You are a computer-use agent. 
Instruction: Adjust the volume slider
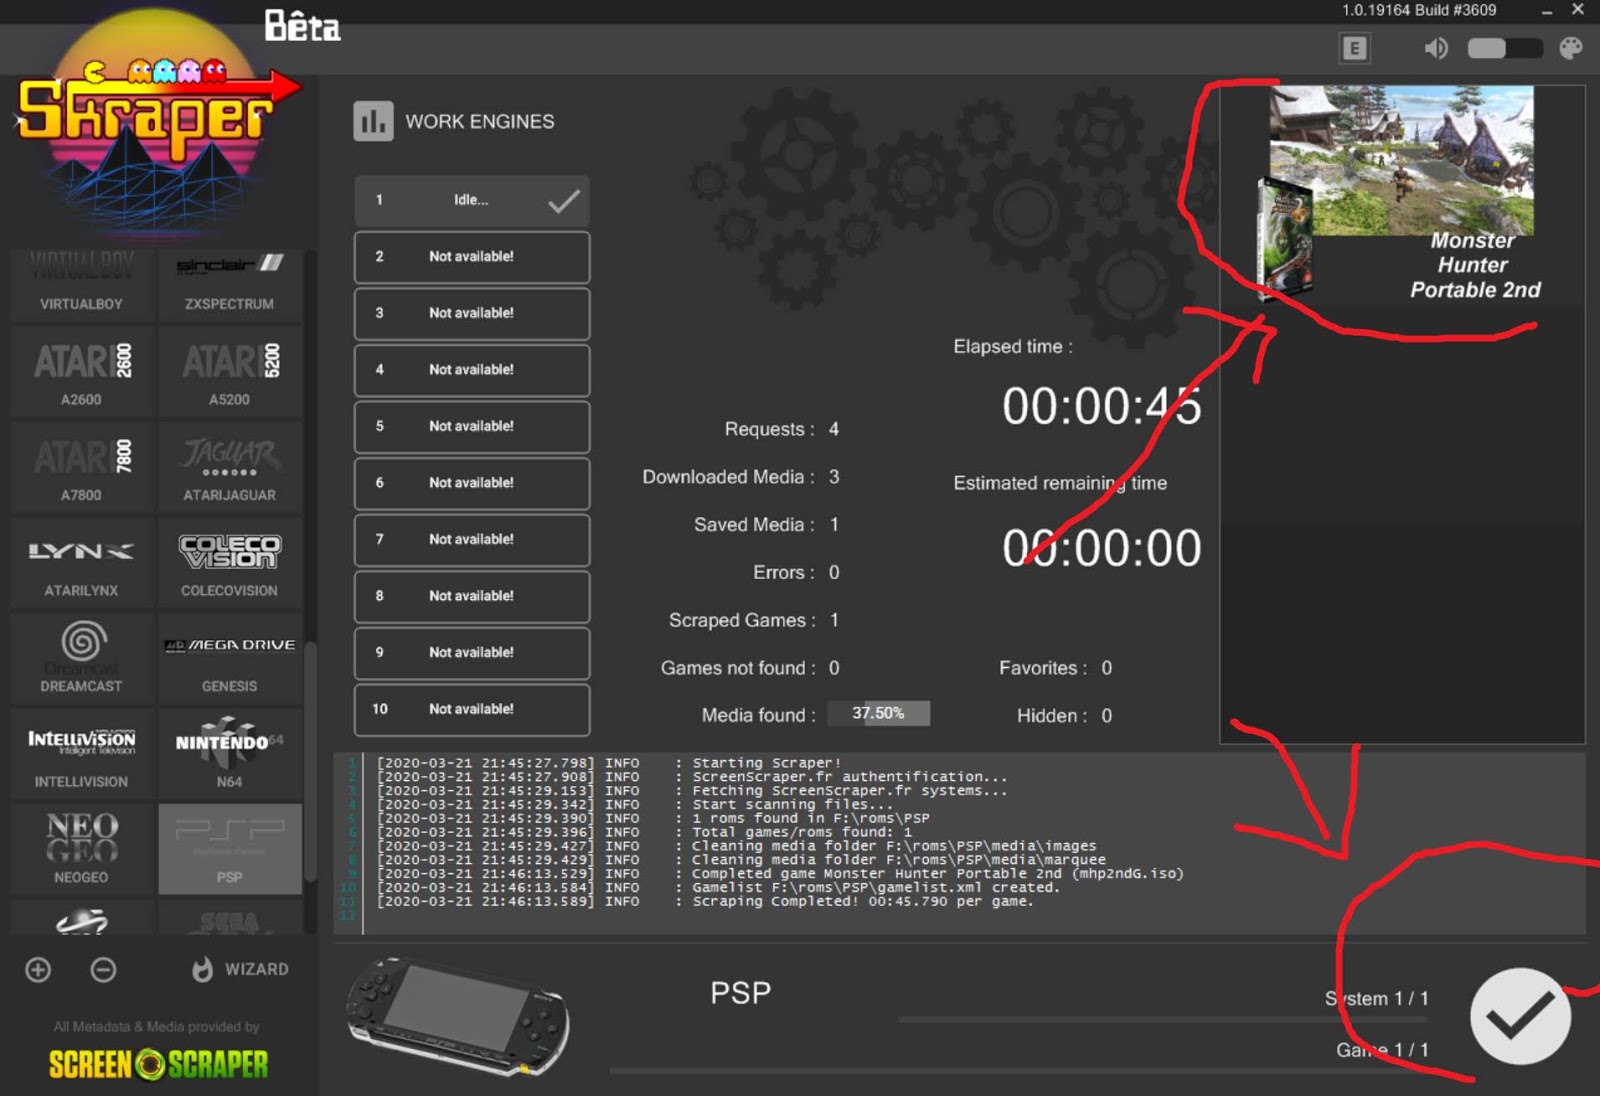coord(1505,48)
